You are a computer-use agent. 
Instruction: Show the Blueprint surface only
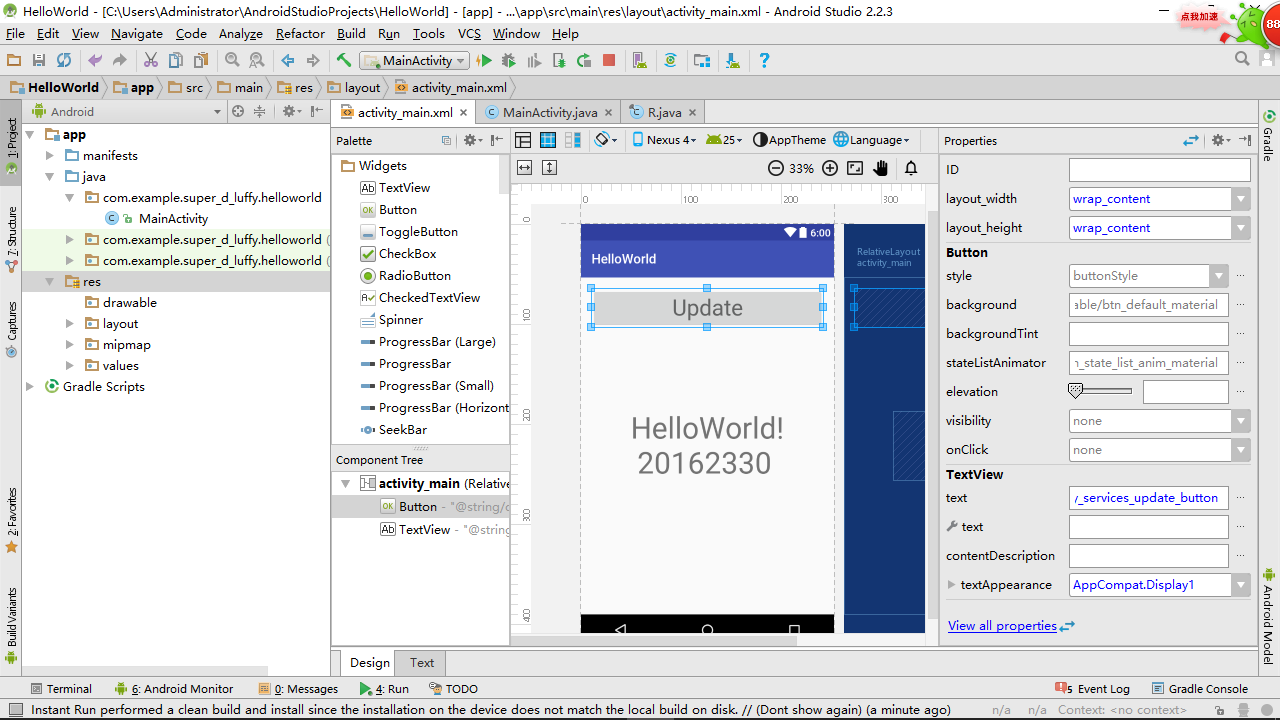(x=548, y=140)
